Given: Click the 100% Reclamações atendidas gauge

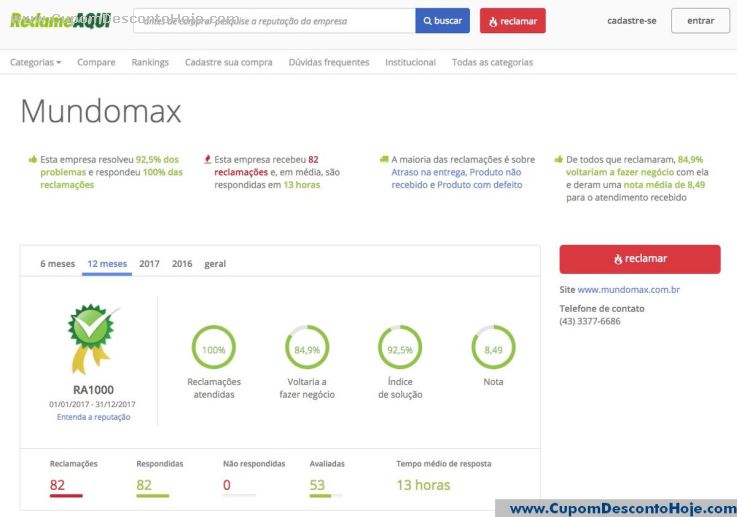Looking at the screenshot, I should [x=213, y=348].
